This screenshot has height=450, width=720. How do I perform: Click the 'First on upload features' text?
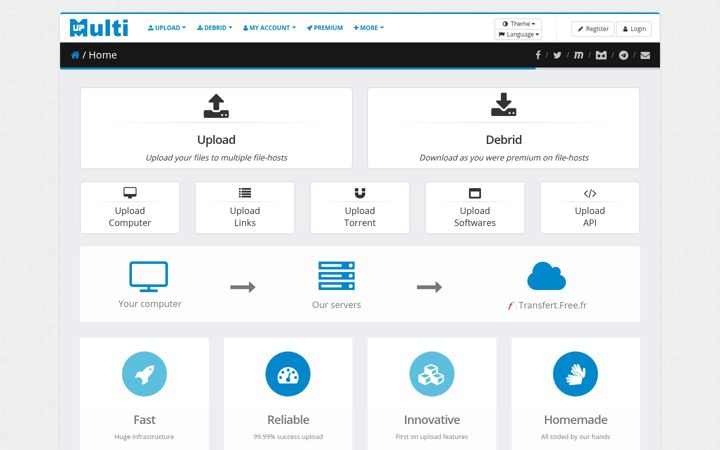point(432,437)
